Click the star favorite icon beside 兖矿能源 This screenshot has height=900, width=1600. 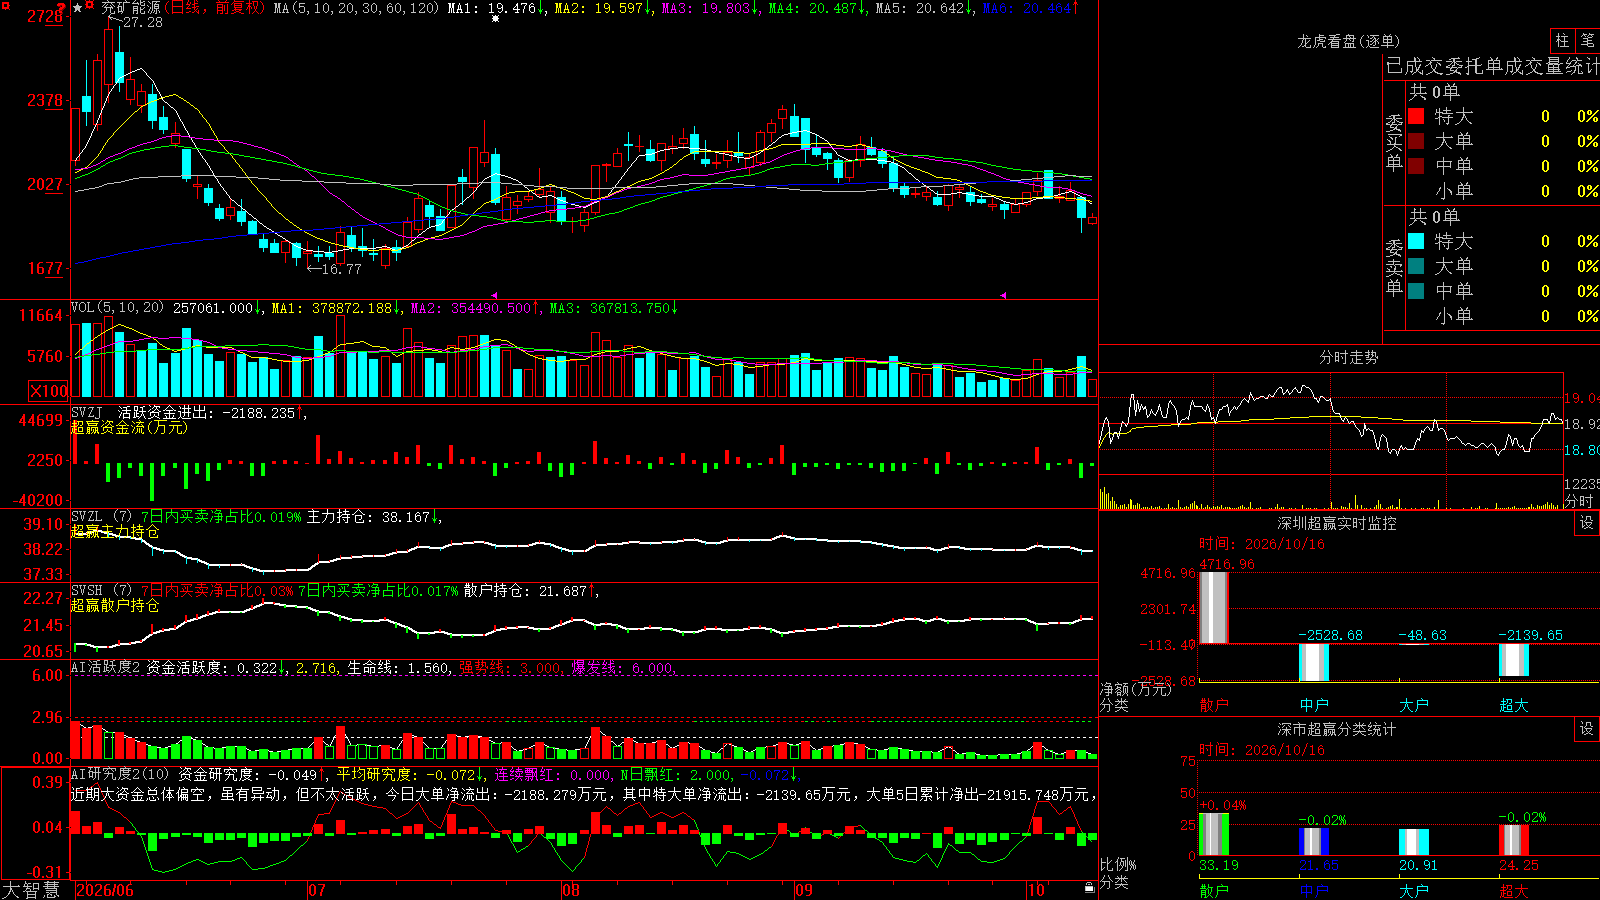click(77, 8)
